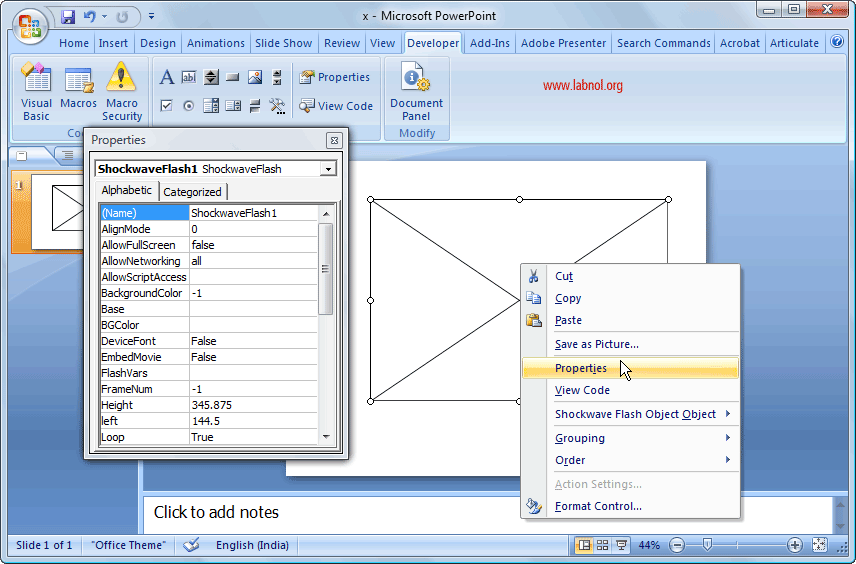Viewport: 856px width, 564px height.
Task: Switch to Slide Sorter view
Action: [x=603, y=545]
